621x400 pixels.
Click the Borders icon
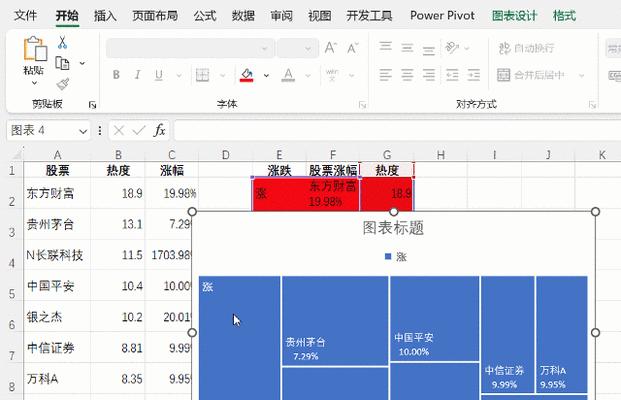point(202,74)
